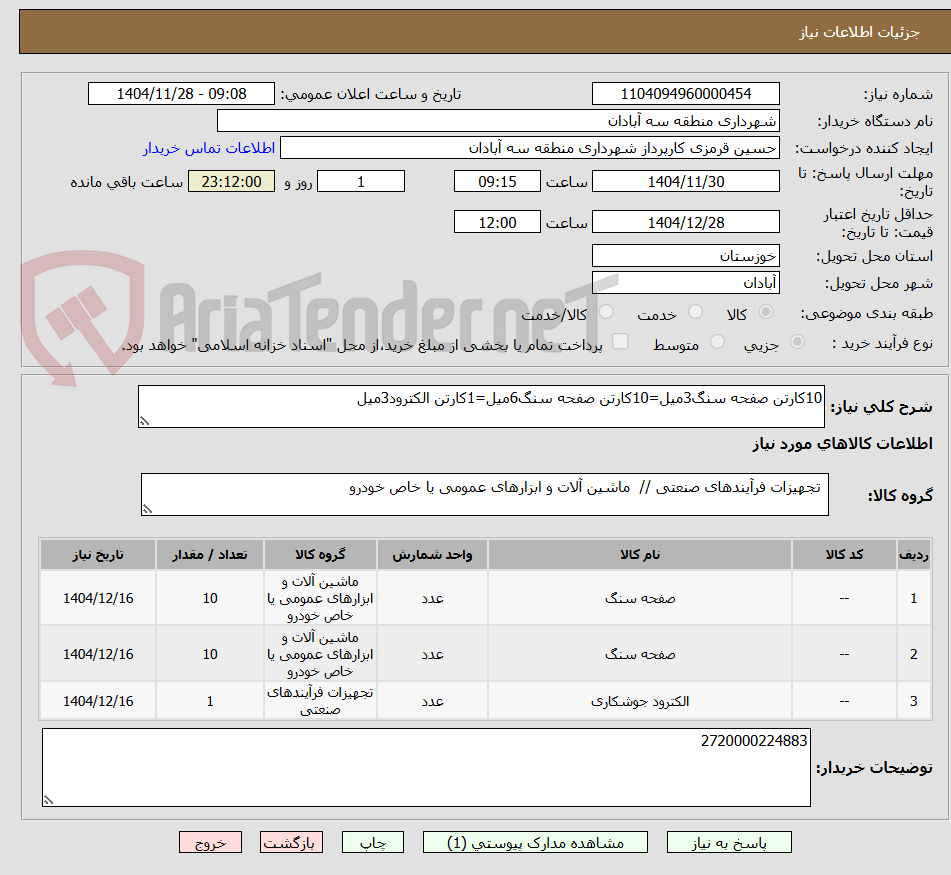The height and width of the screenshot is (875, 951).
Task: Click the buyer name field شهرداری منطقه سه آبادان
Action: pyautogui.click(x=498, y=121)
